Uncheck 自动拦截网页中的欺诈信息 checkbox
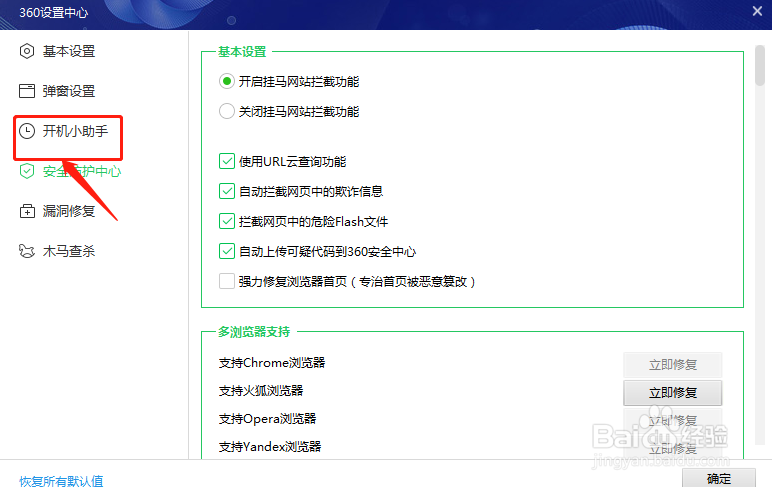 [x=226, y=191]
